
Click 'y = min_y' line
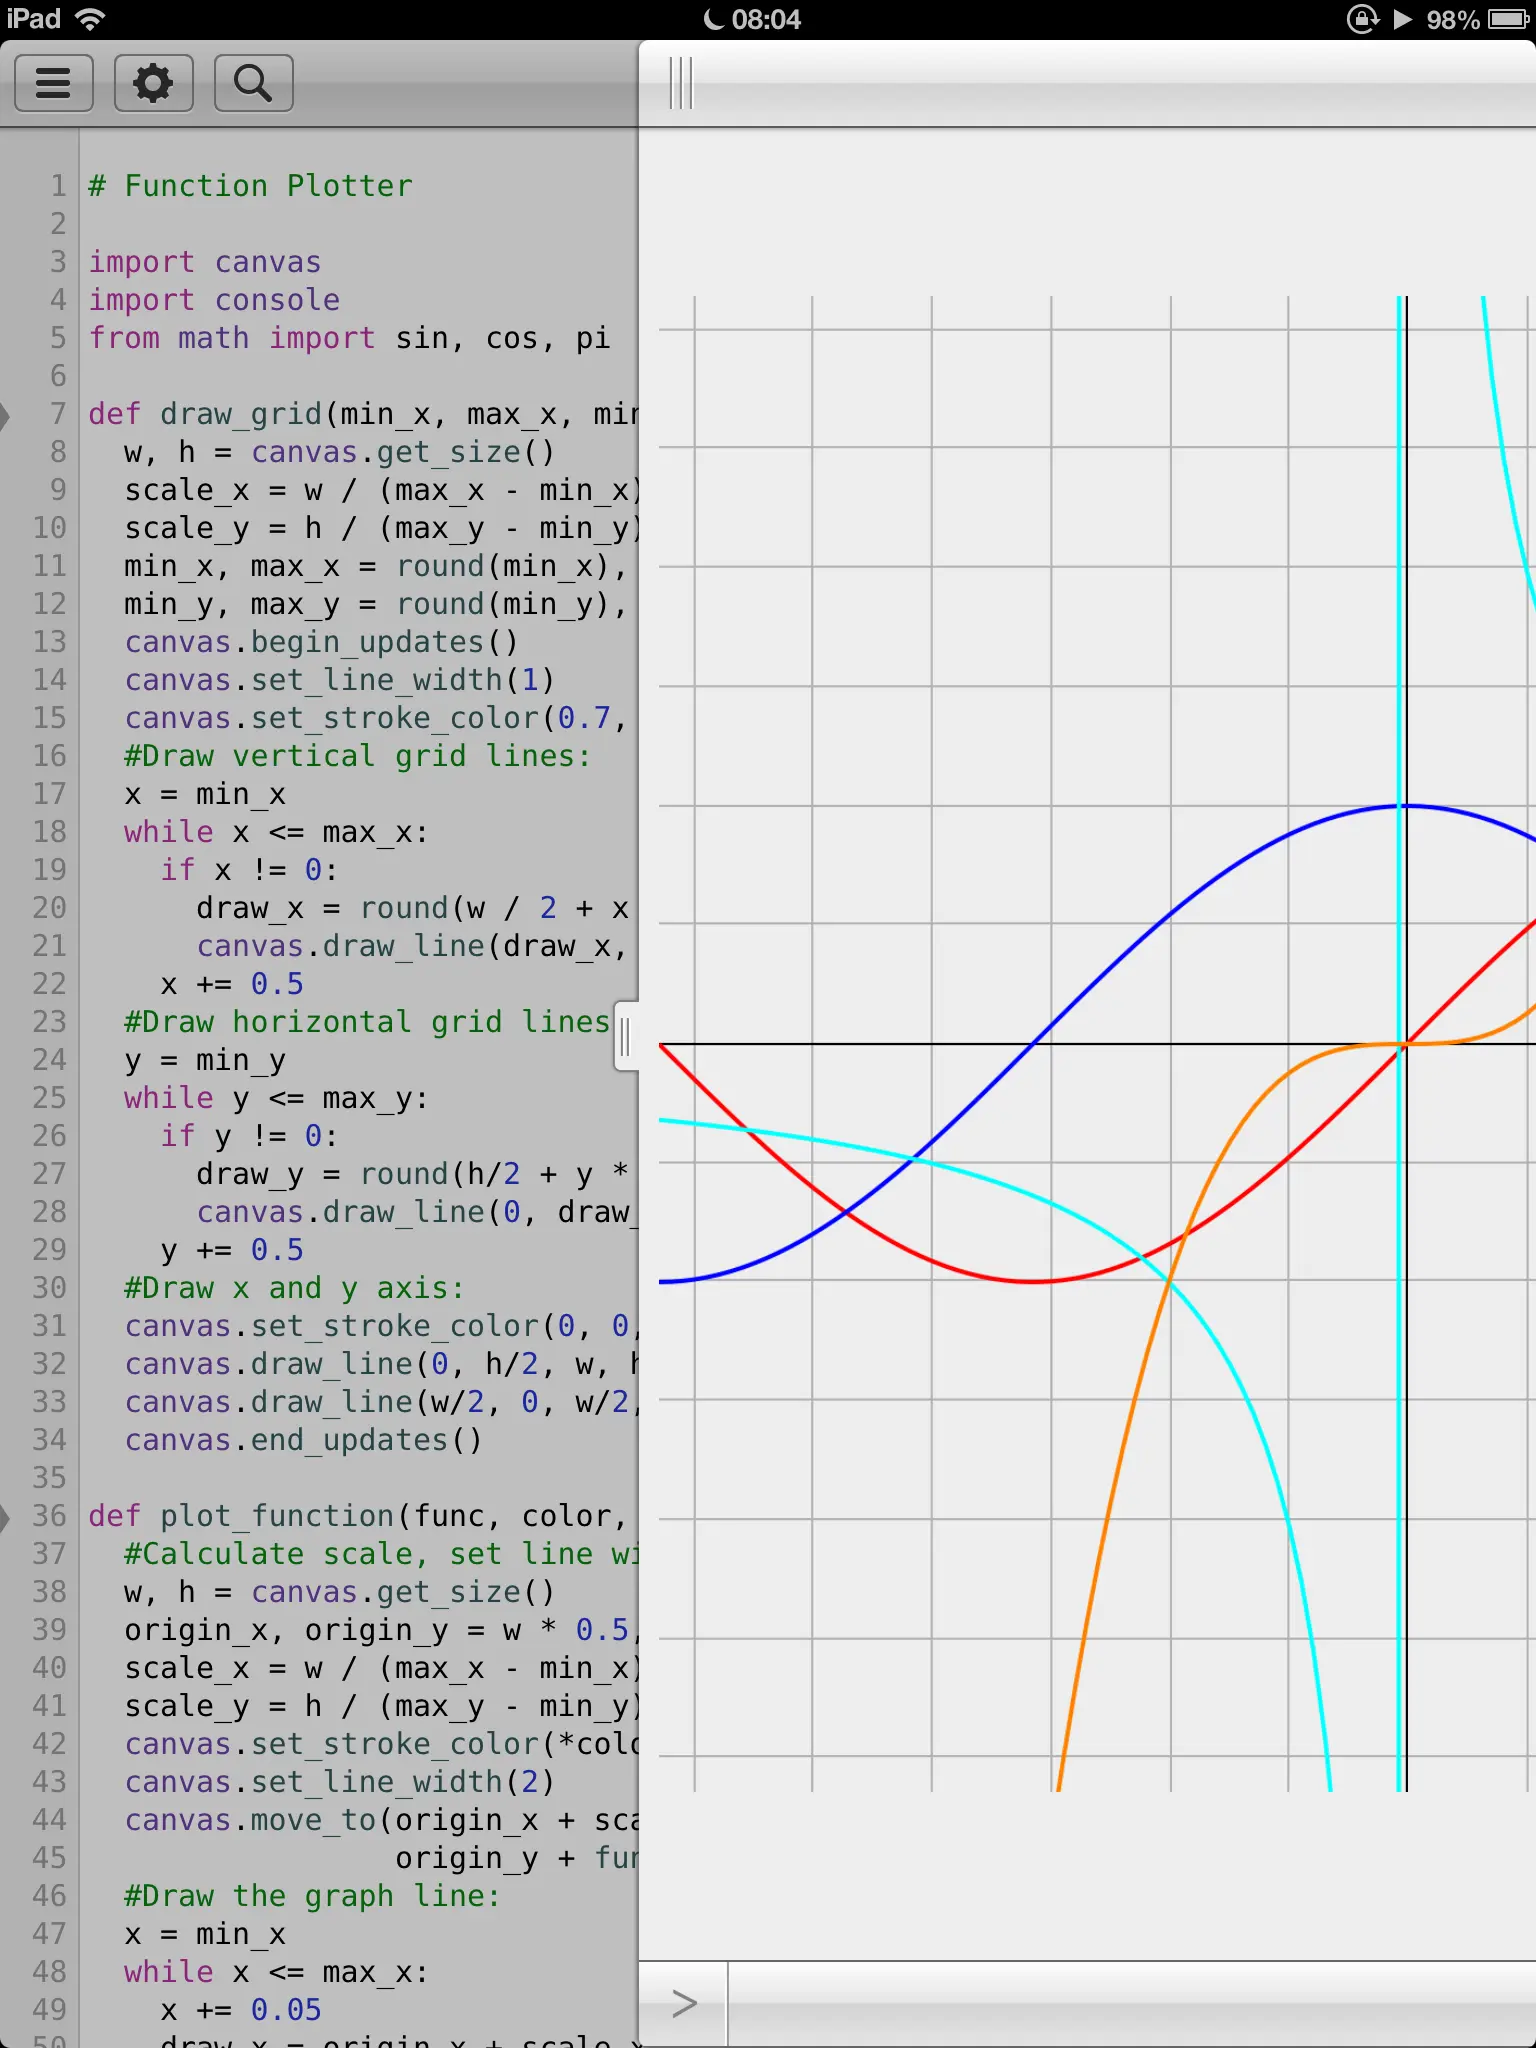coord(205,1060)
